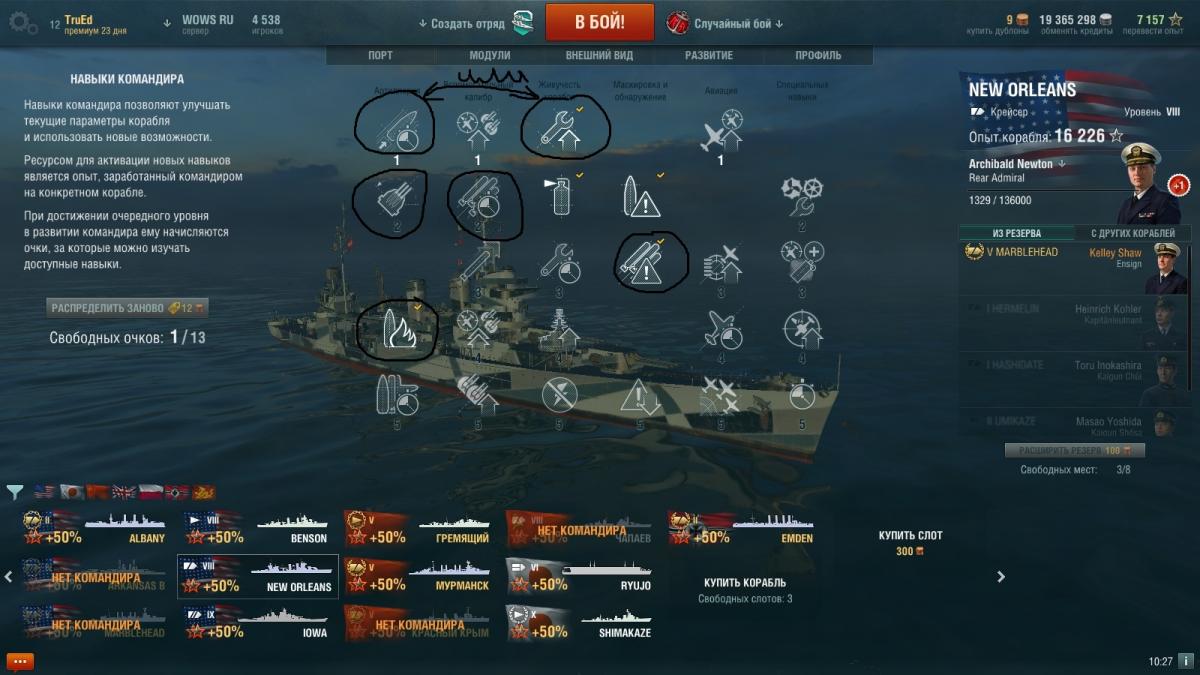Image resolution: width=1200 pixels, height=675 pixels.
Task: Switch to the МОДУЛИ tab
Action: pos(489,55)
